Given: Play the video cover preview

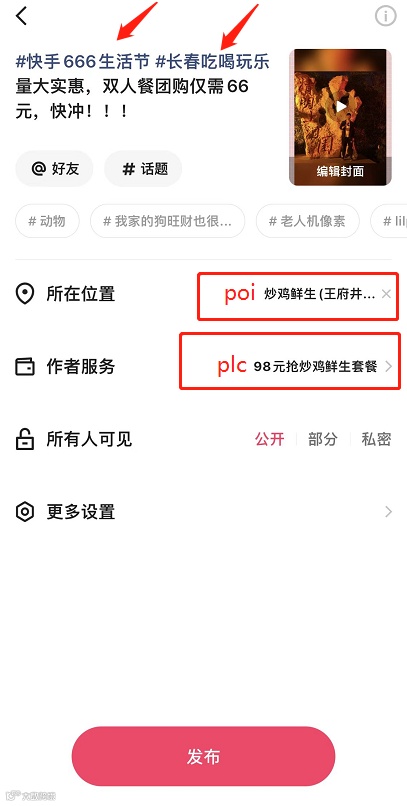Looking at the screenshot, I should [x=341, y=106].
